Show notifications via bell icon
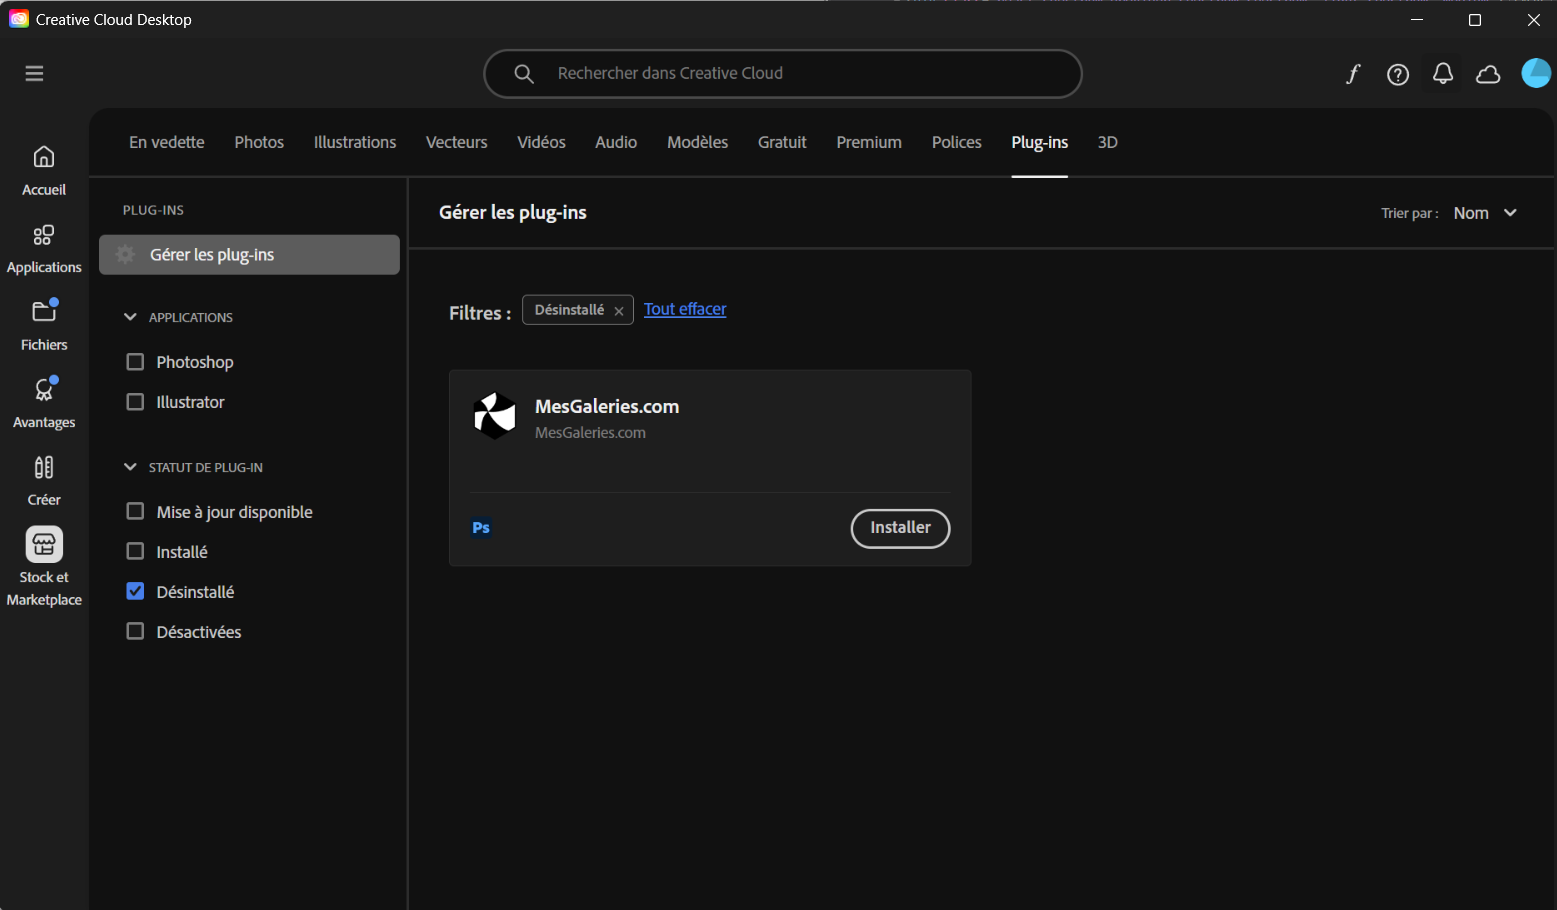 (1443, 73)
